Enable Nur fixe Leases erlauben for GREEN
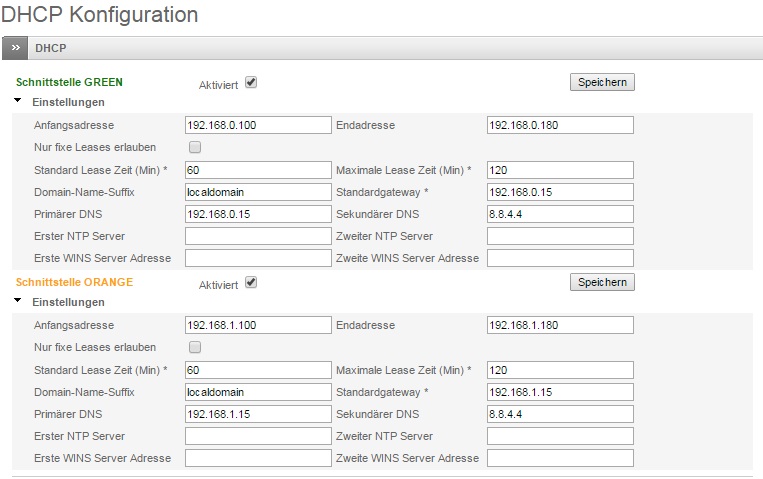This screenshot has height=479, width=763. click(x=195, y=147)
